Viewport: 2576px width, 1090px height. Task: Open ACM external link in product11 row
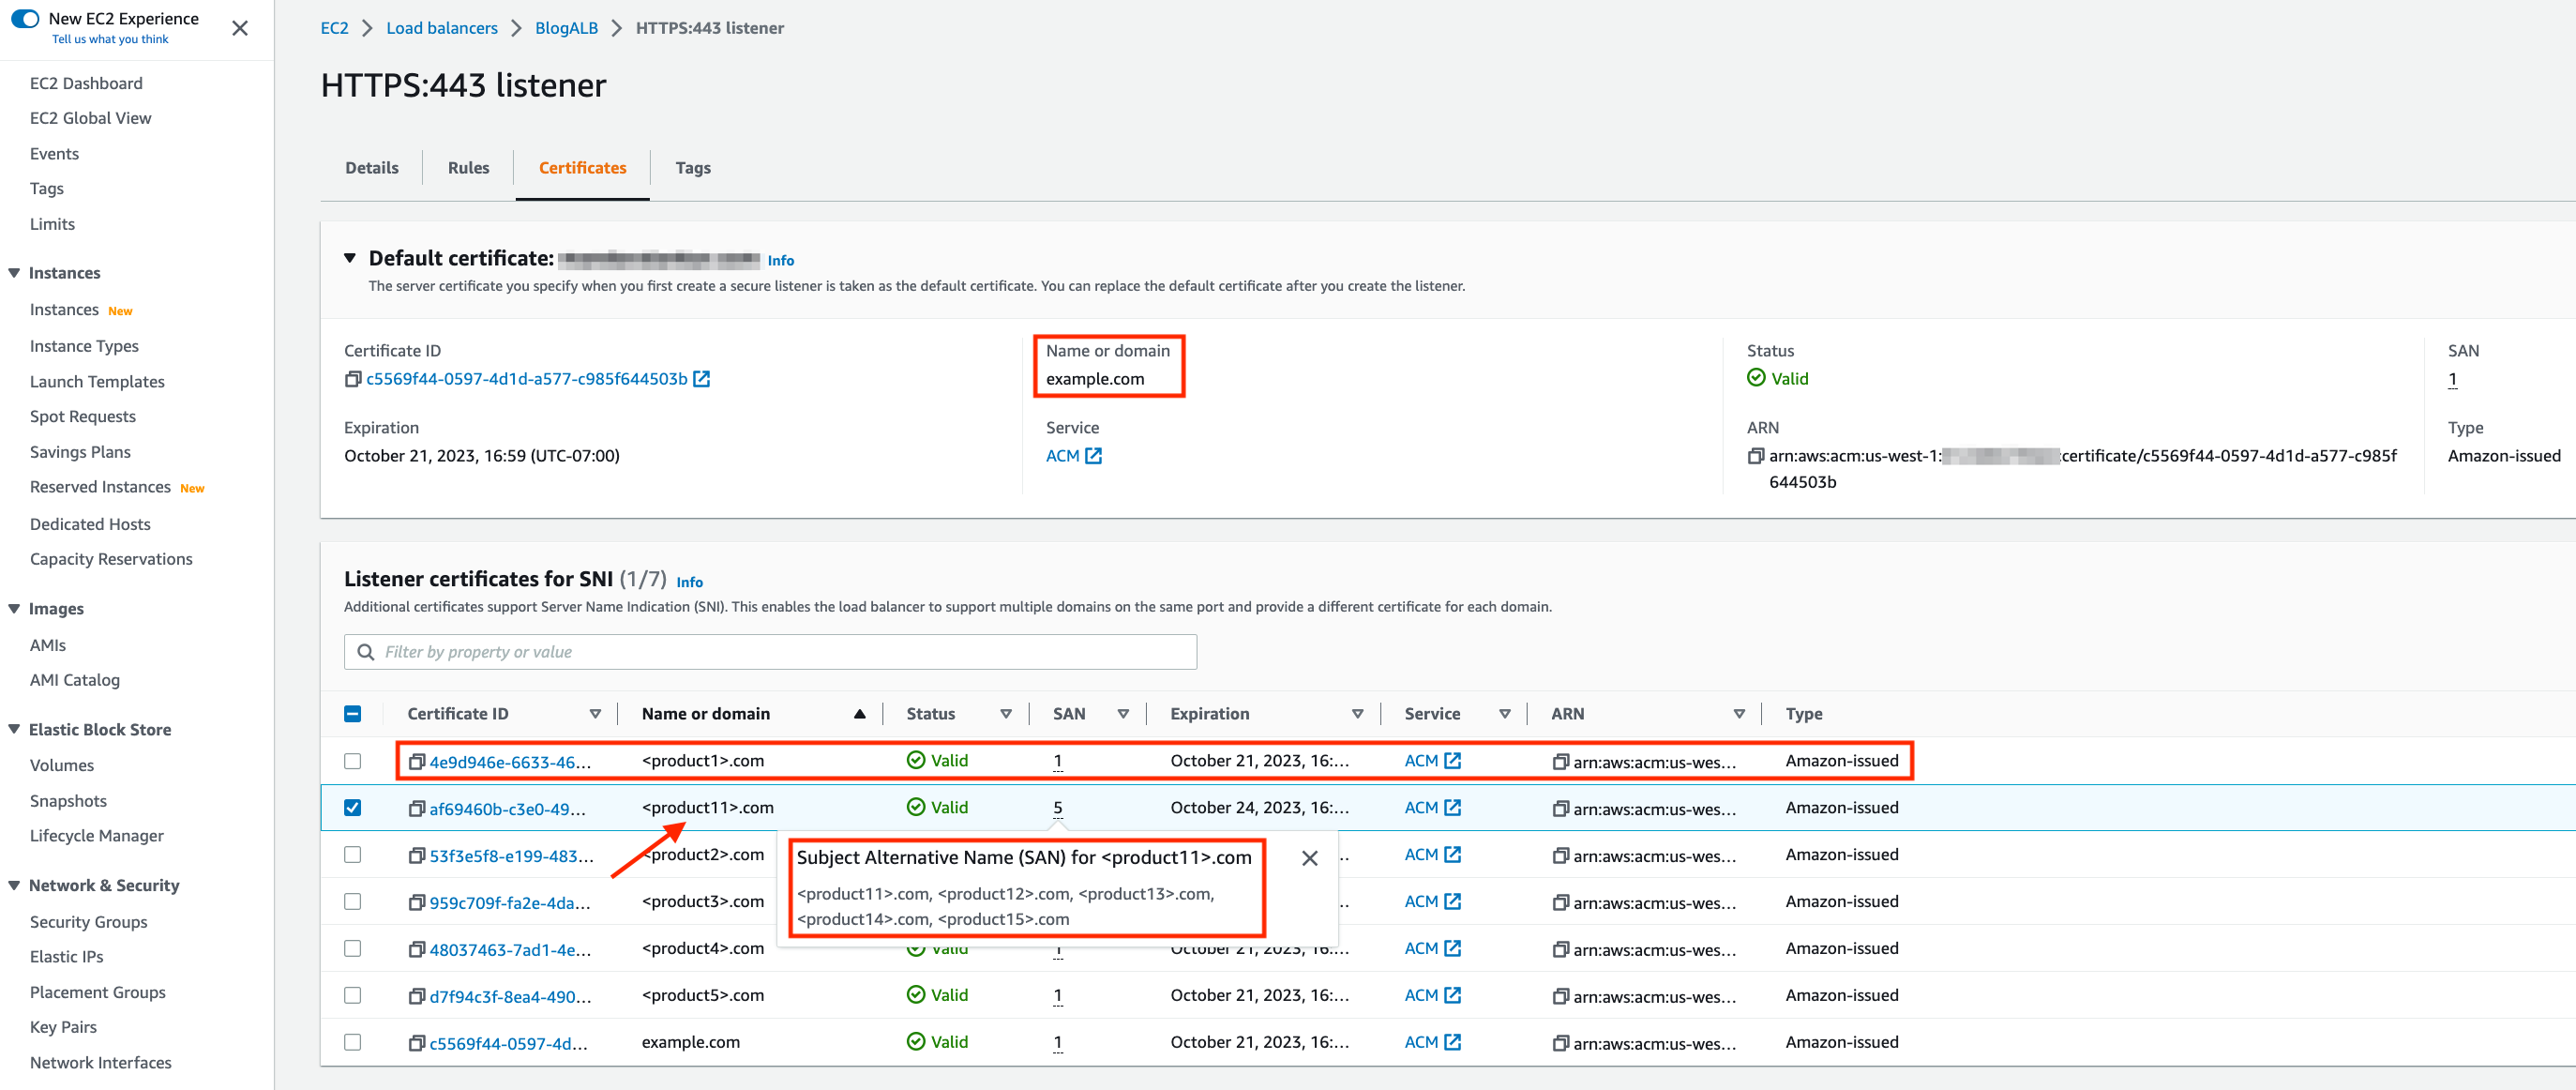1453,807
